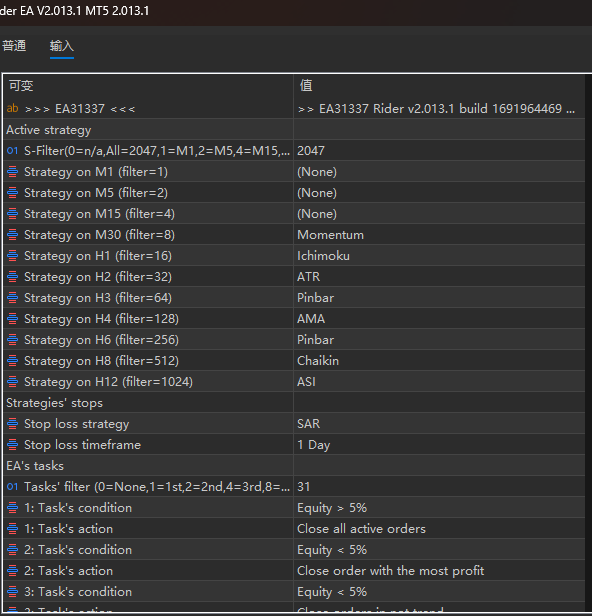Click the enum icon beside Strategy on M1
Screen dimensions: 592x616
coord(13,172)
